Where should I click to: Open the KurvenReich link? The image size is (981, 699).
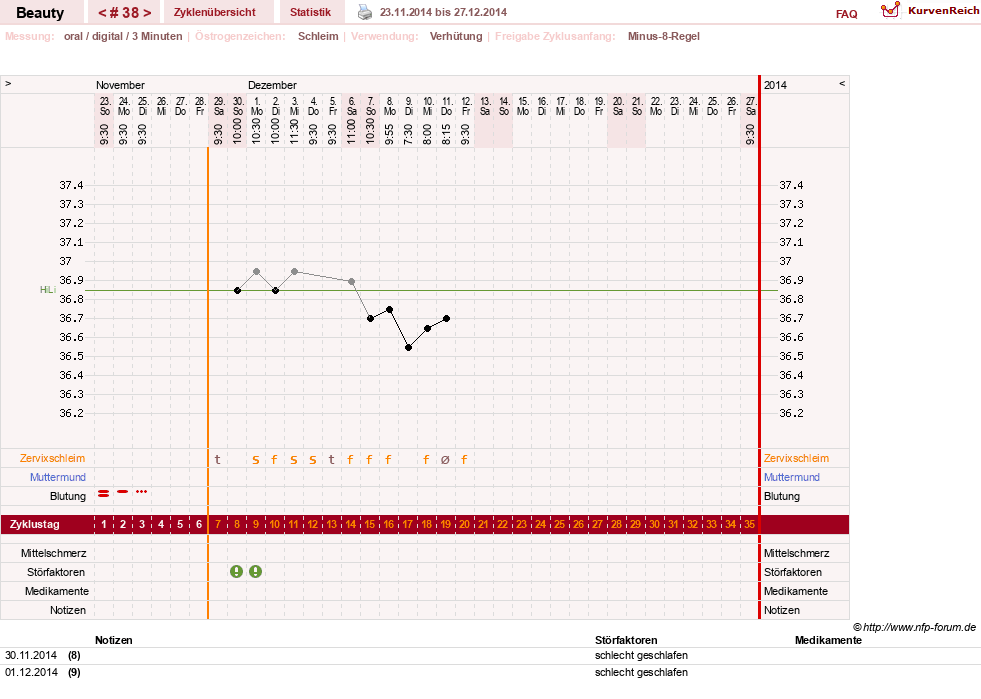[943, 11]
